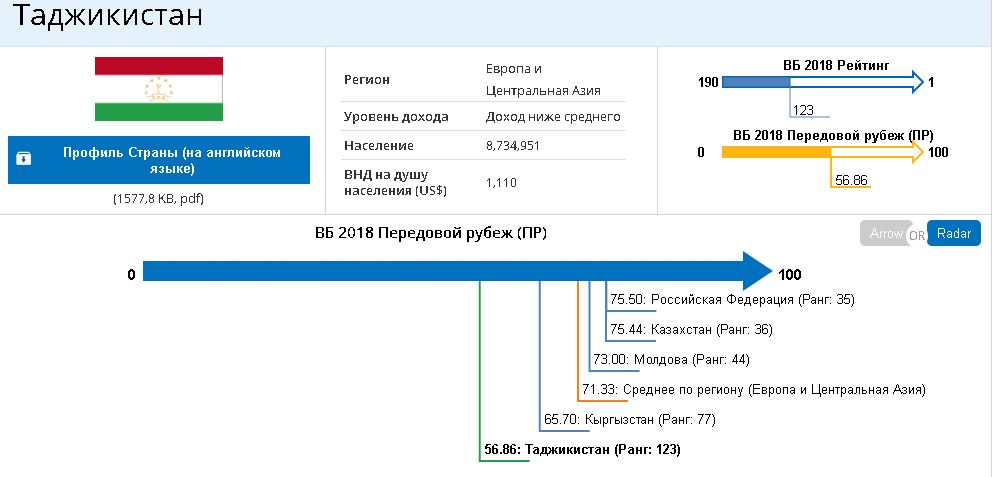Select the Kazakhstan 75.44 label
994x477 pixels.
(691, 329)
